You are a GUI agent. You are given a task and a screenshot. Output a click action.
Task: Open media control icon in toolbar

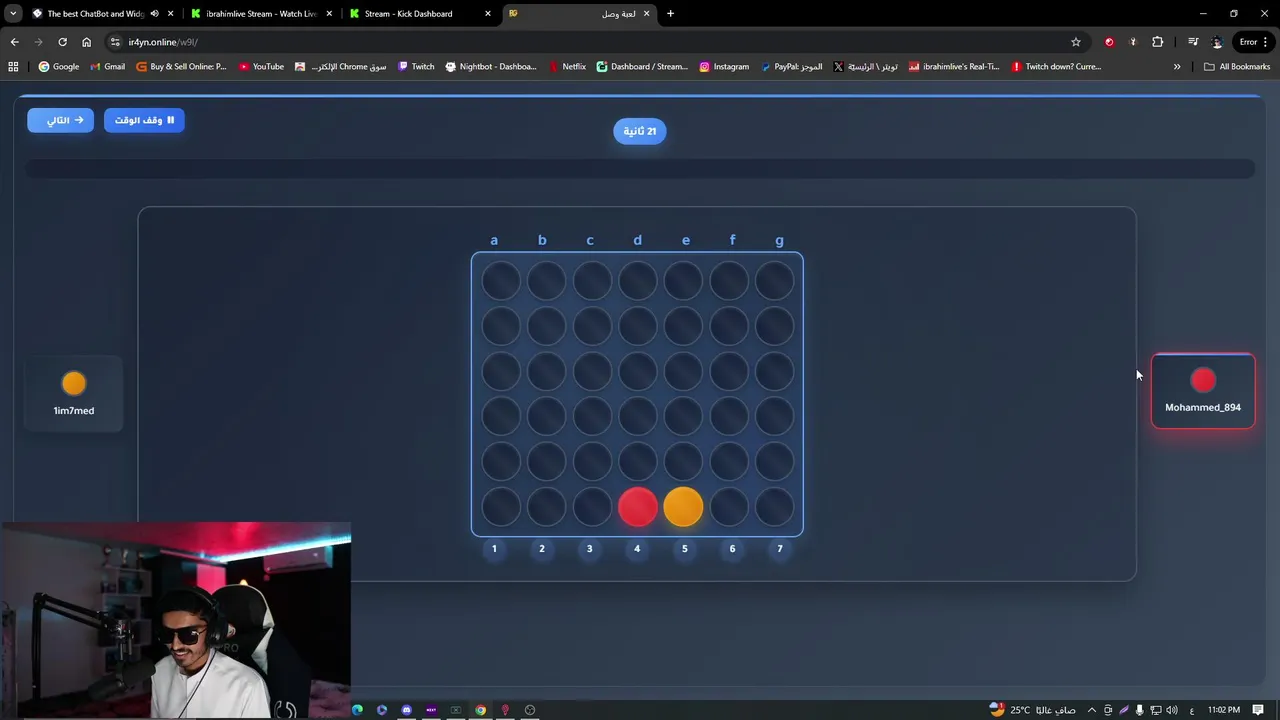tap(1193, 42)
